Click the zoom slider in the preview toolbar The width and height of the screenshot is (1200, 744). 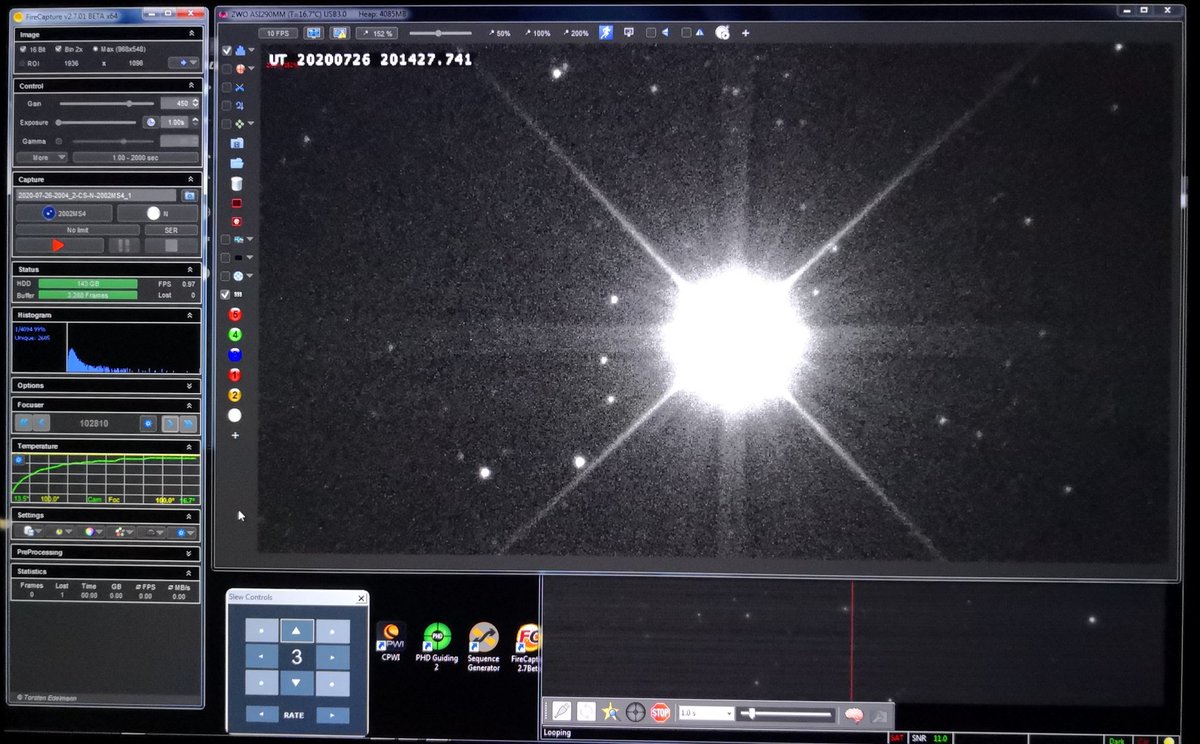(x=440, y=32)
